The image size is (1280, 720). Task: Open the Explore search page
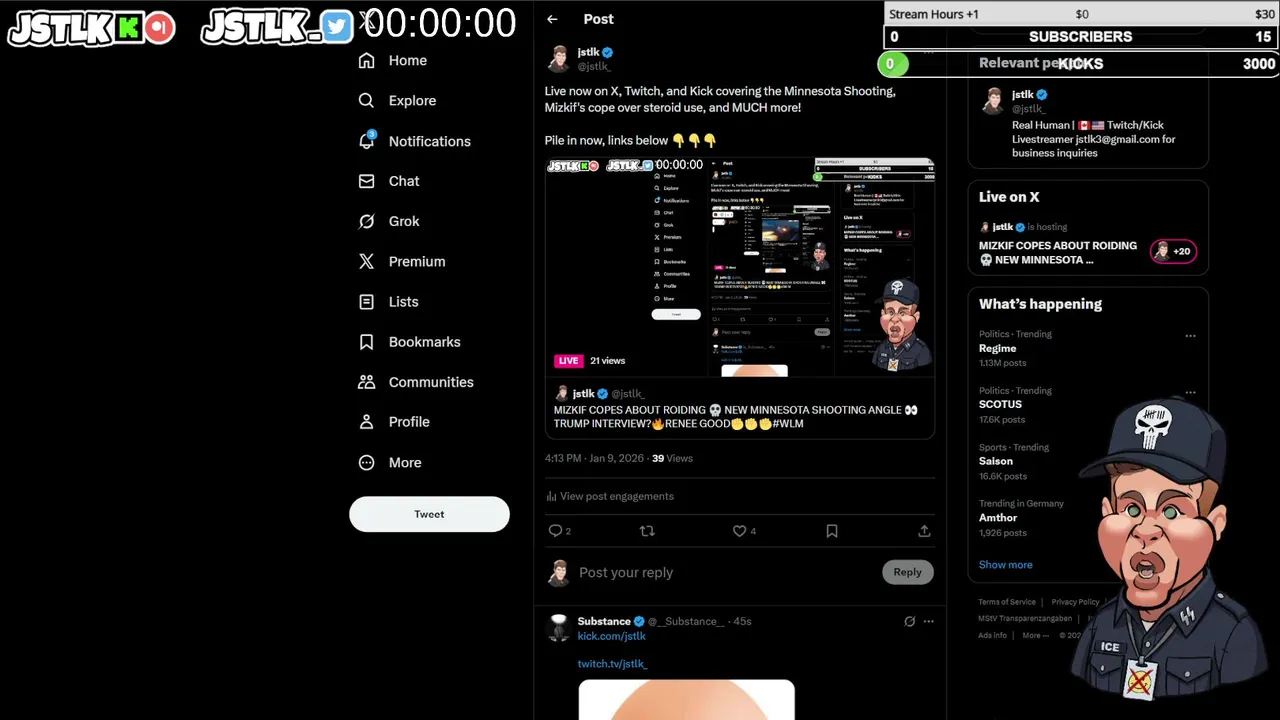398,100
